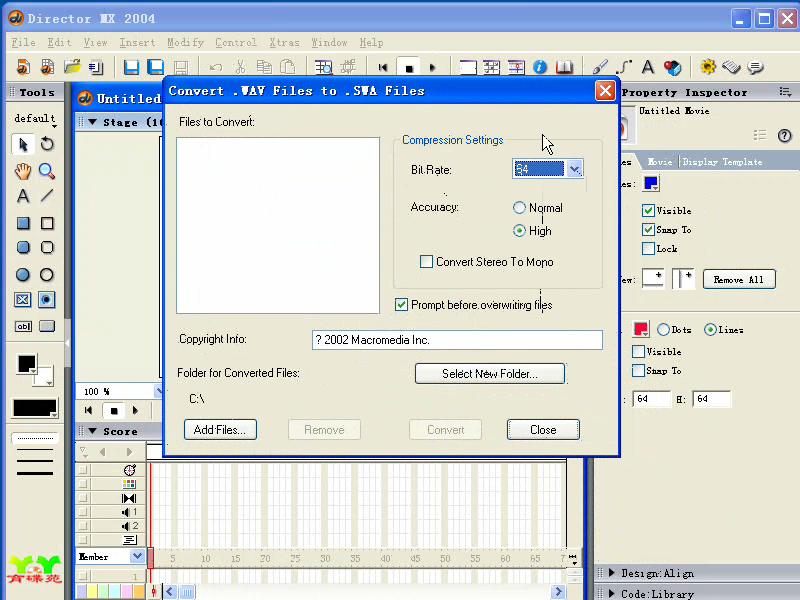The width and height of the screenshot is (800, 600).
Task: Select the grid Dots option
Action: tap(663, 330)
